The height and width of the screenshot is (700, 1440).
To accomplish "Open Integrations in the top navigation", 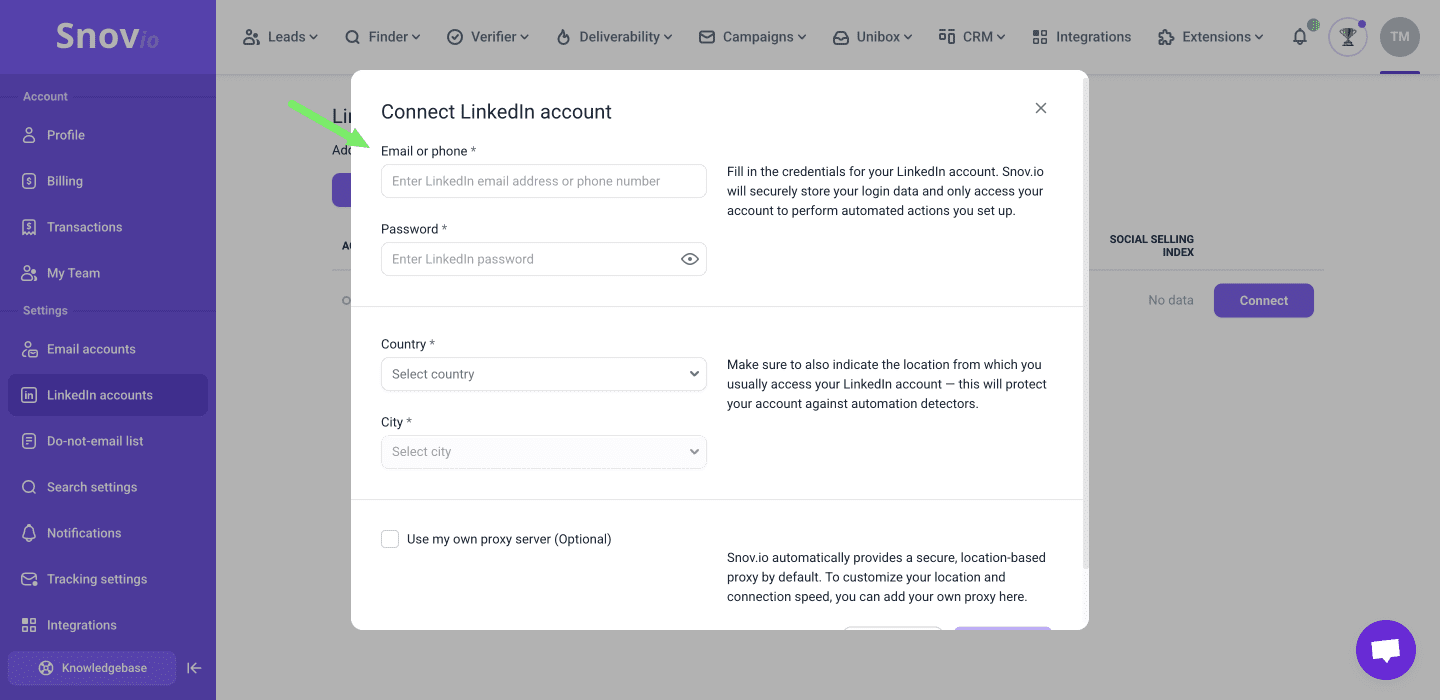I will click(x=1081, y=37).
